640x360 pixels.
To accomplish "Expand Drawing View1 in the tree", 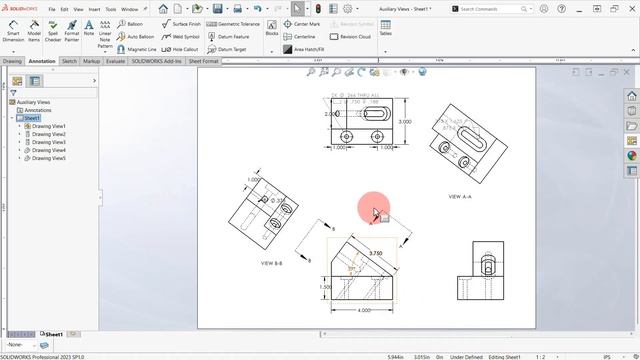I will coord(20,126).
